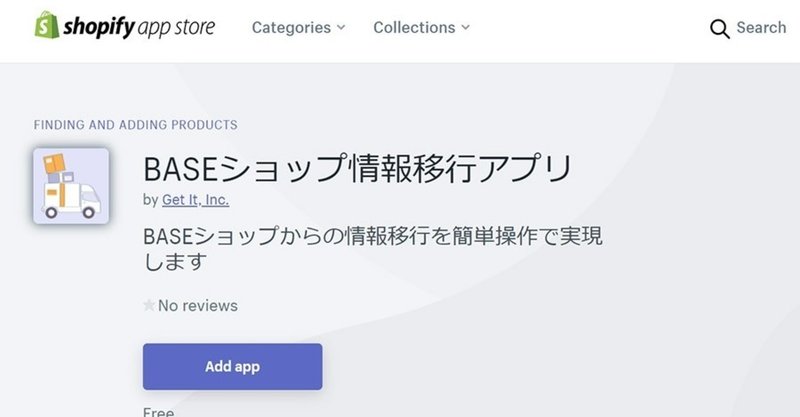Click the Free pricing label

pyautogui.click(x=159, y=411)
